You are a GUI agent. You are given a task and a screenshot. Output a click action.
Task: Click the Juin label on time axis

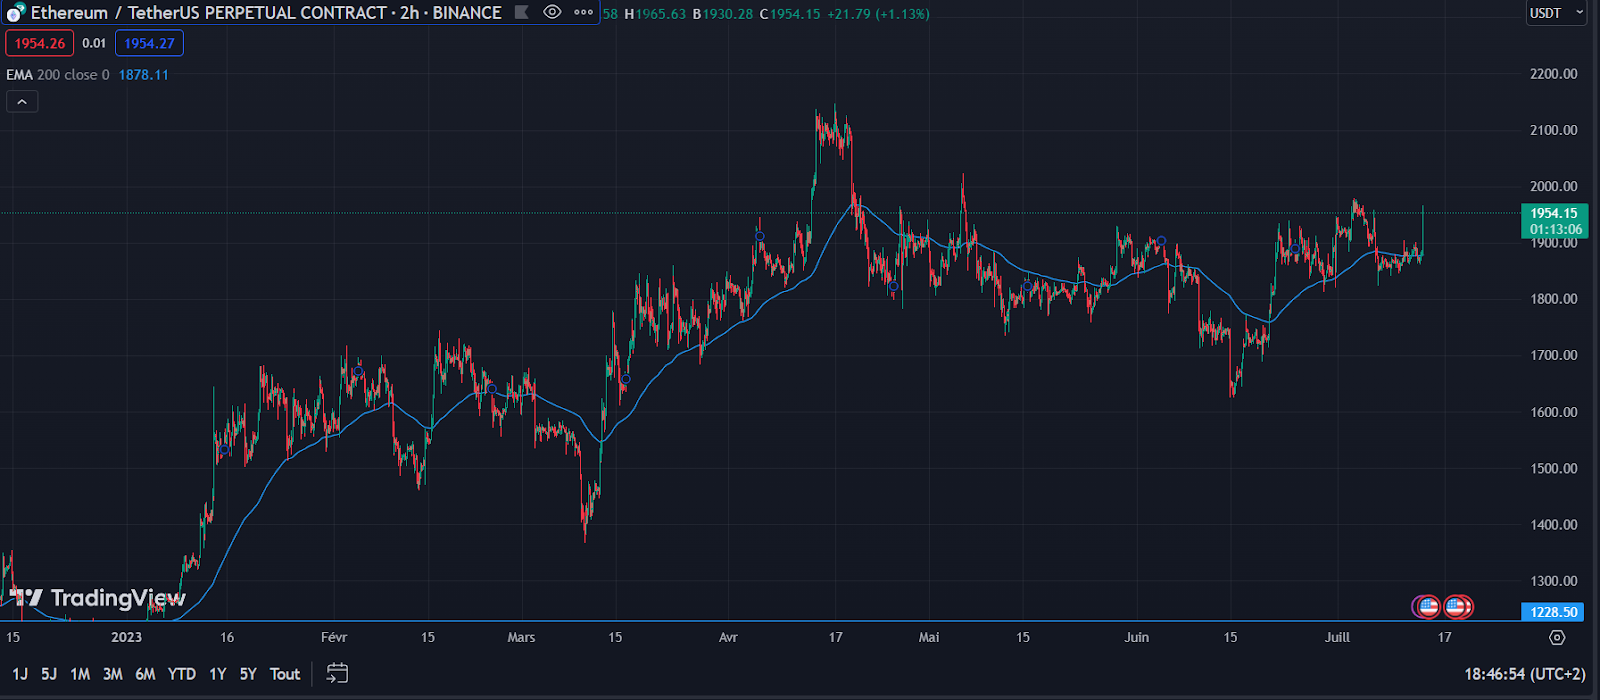[1136, 637]
